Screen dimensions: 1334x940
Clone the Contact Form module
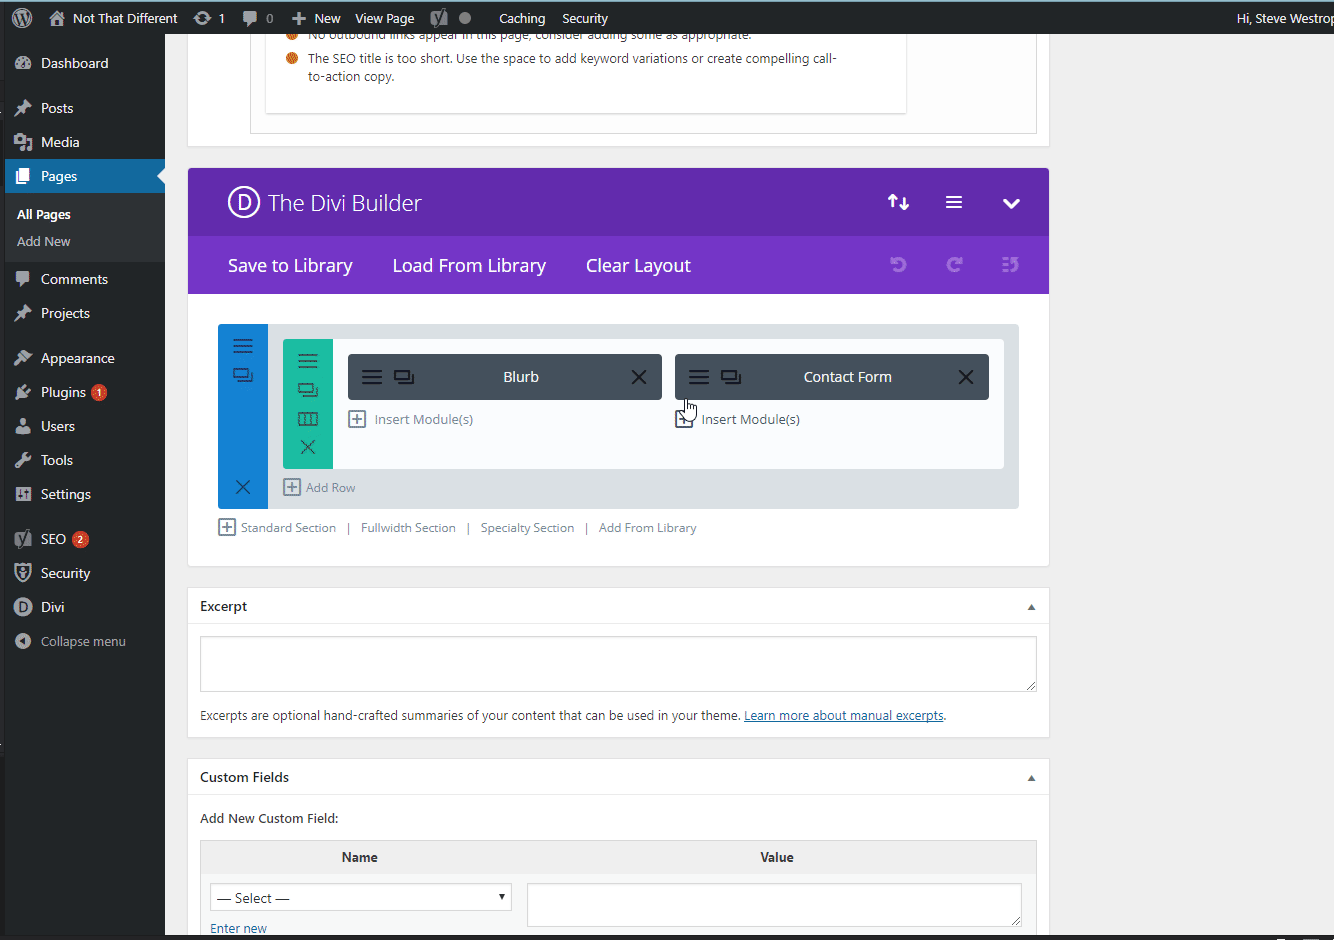(731, 377)
